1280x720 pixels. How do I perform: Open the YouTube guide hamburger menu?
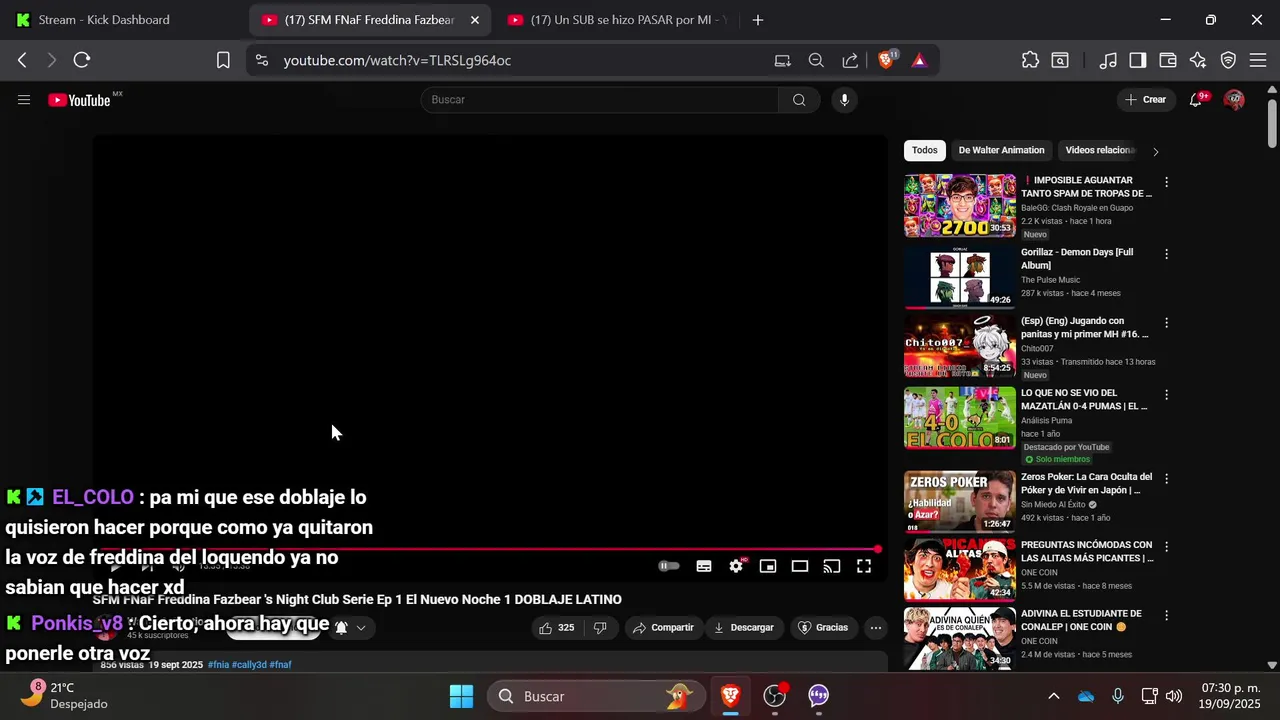pyautogui.click(x=24, y=100)
